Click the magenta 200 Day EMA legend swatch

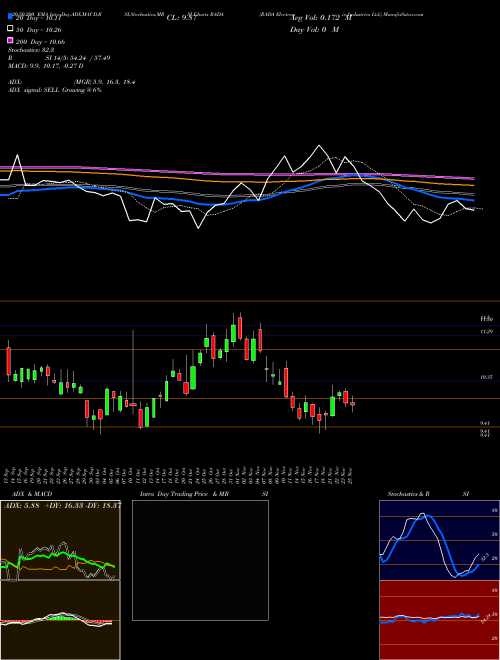pyautogui.click(x=11, y=41)
